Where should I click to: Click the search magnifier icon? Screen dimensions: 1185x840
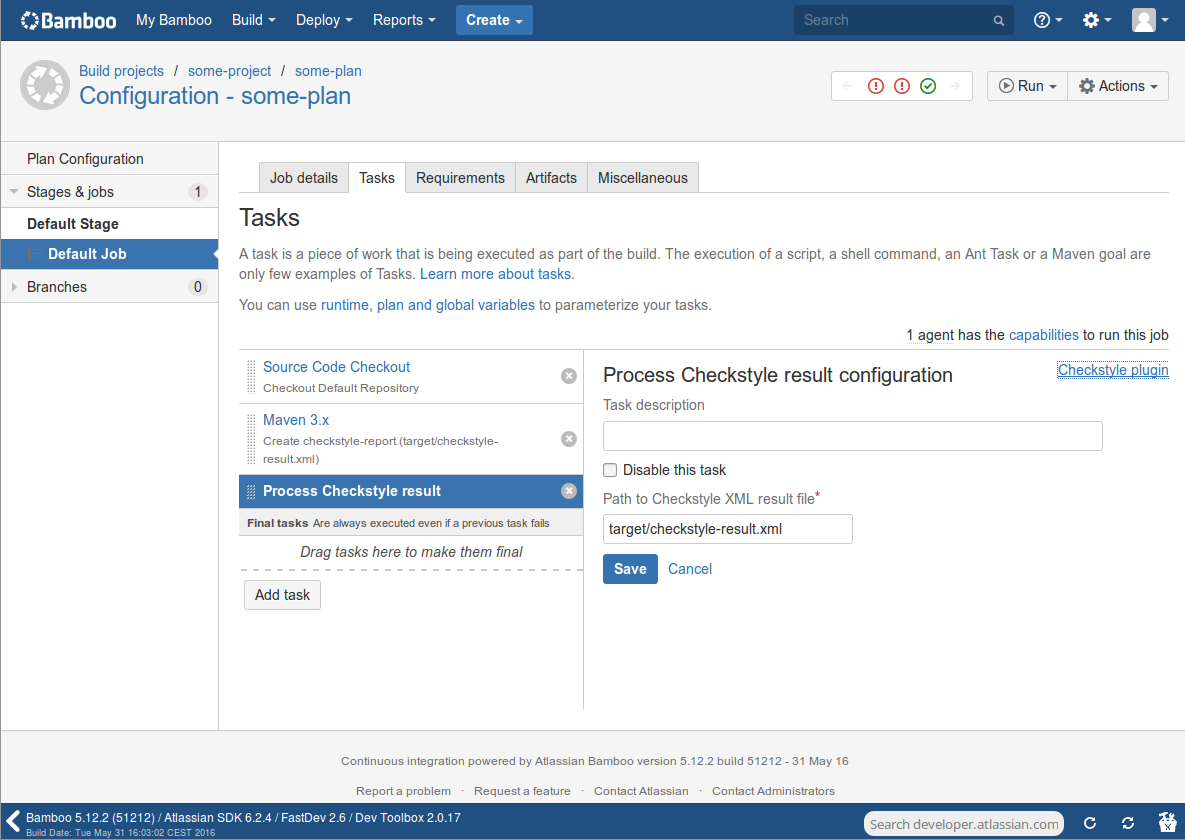[x=998, y=20]
